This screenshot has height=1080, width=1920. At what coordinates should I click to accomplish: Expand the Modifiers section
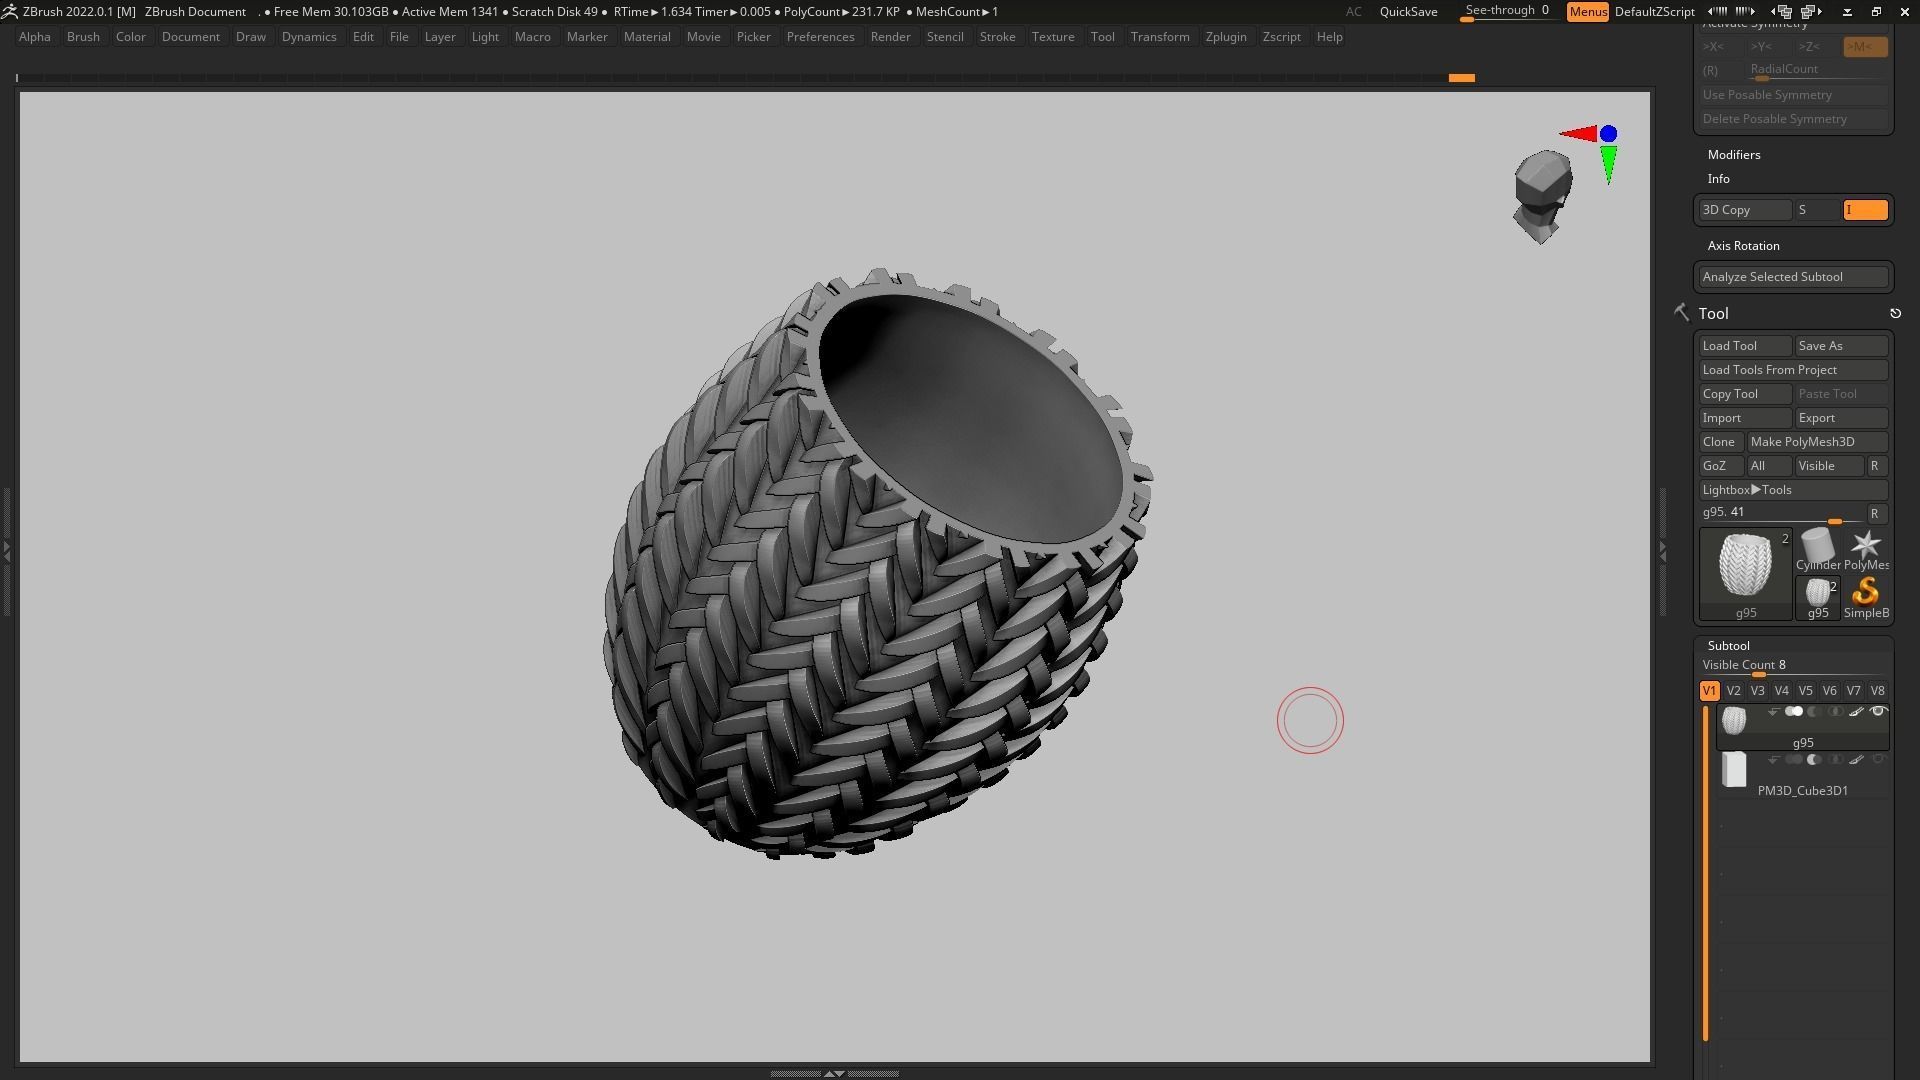click(x=1733, y=155)
